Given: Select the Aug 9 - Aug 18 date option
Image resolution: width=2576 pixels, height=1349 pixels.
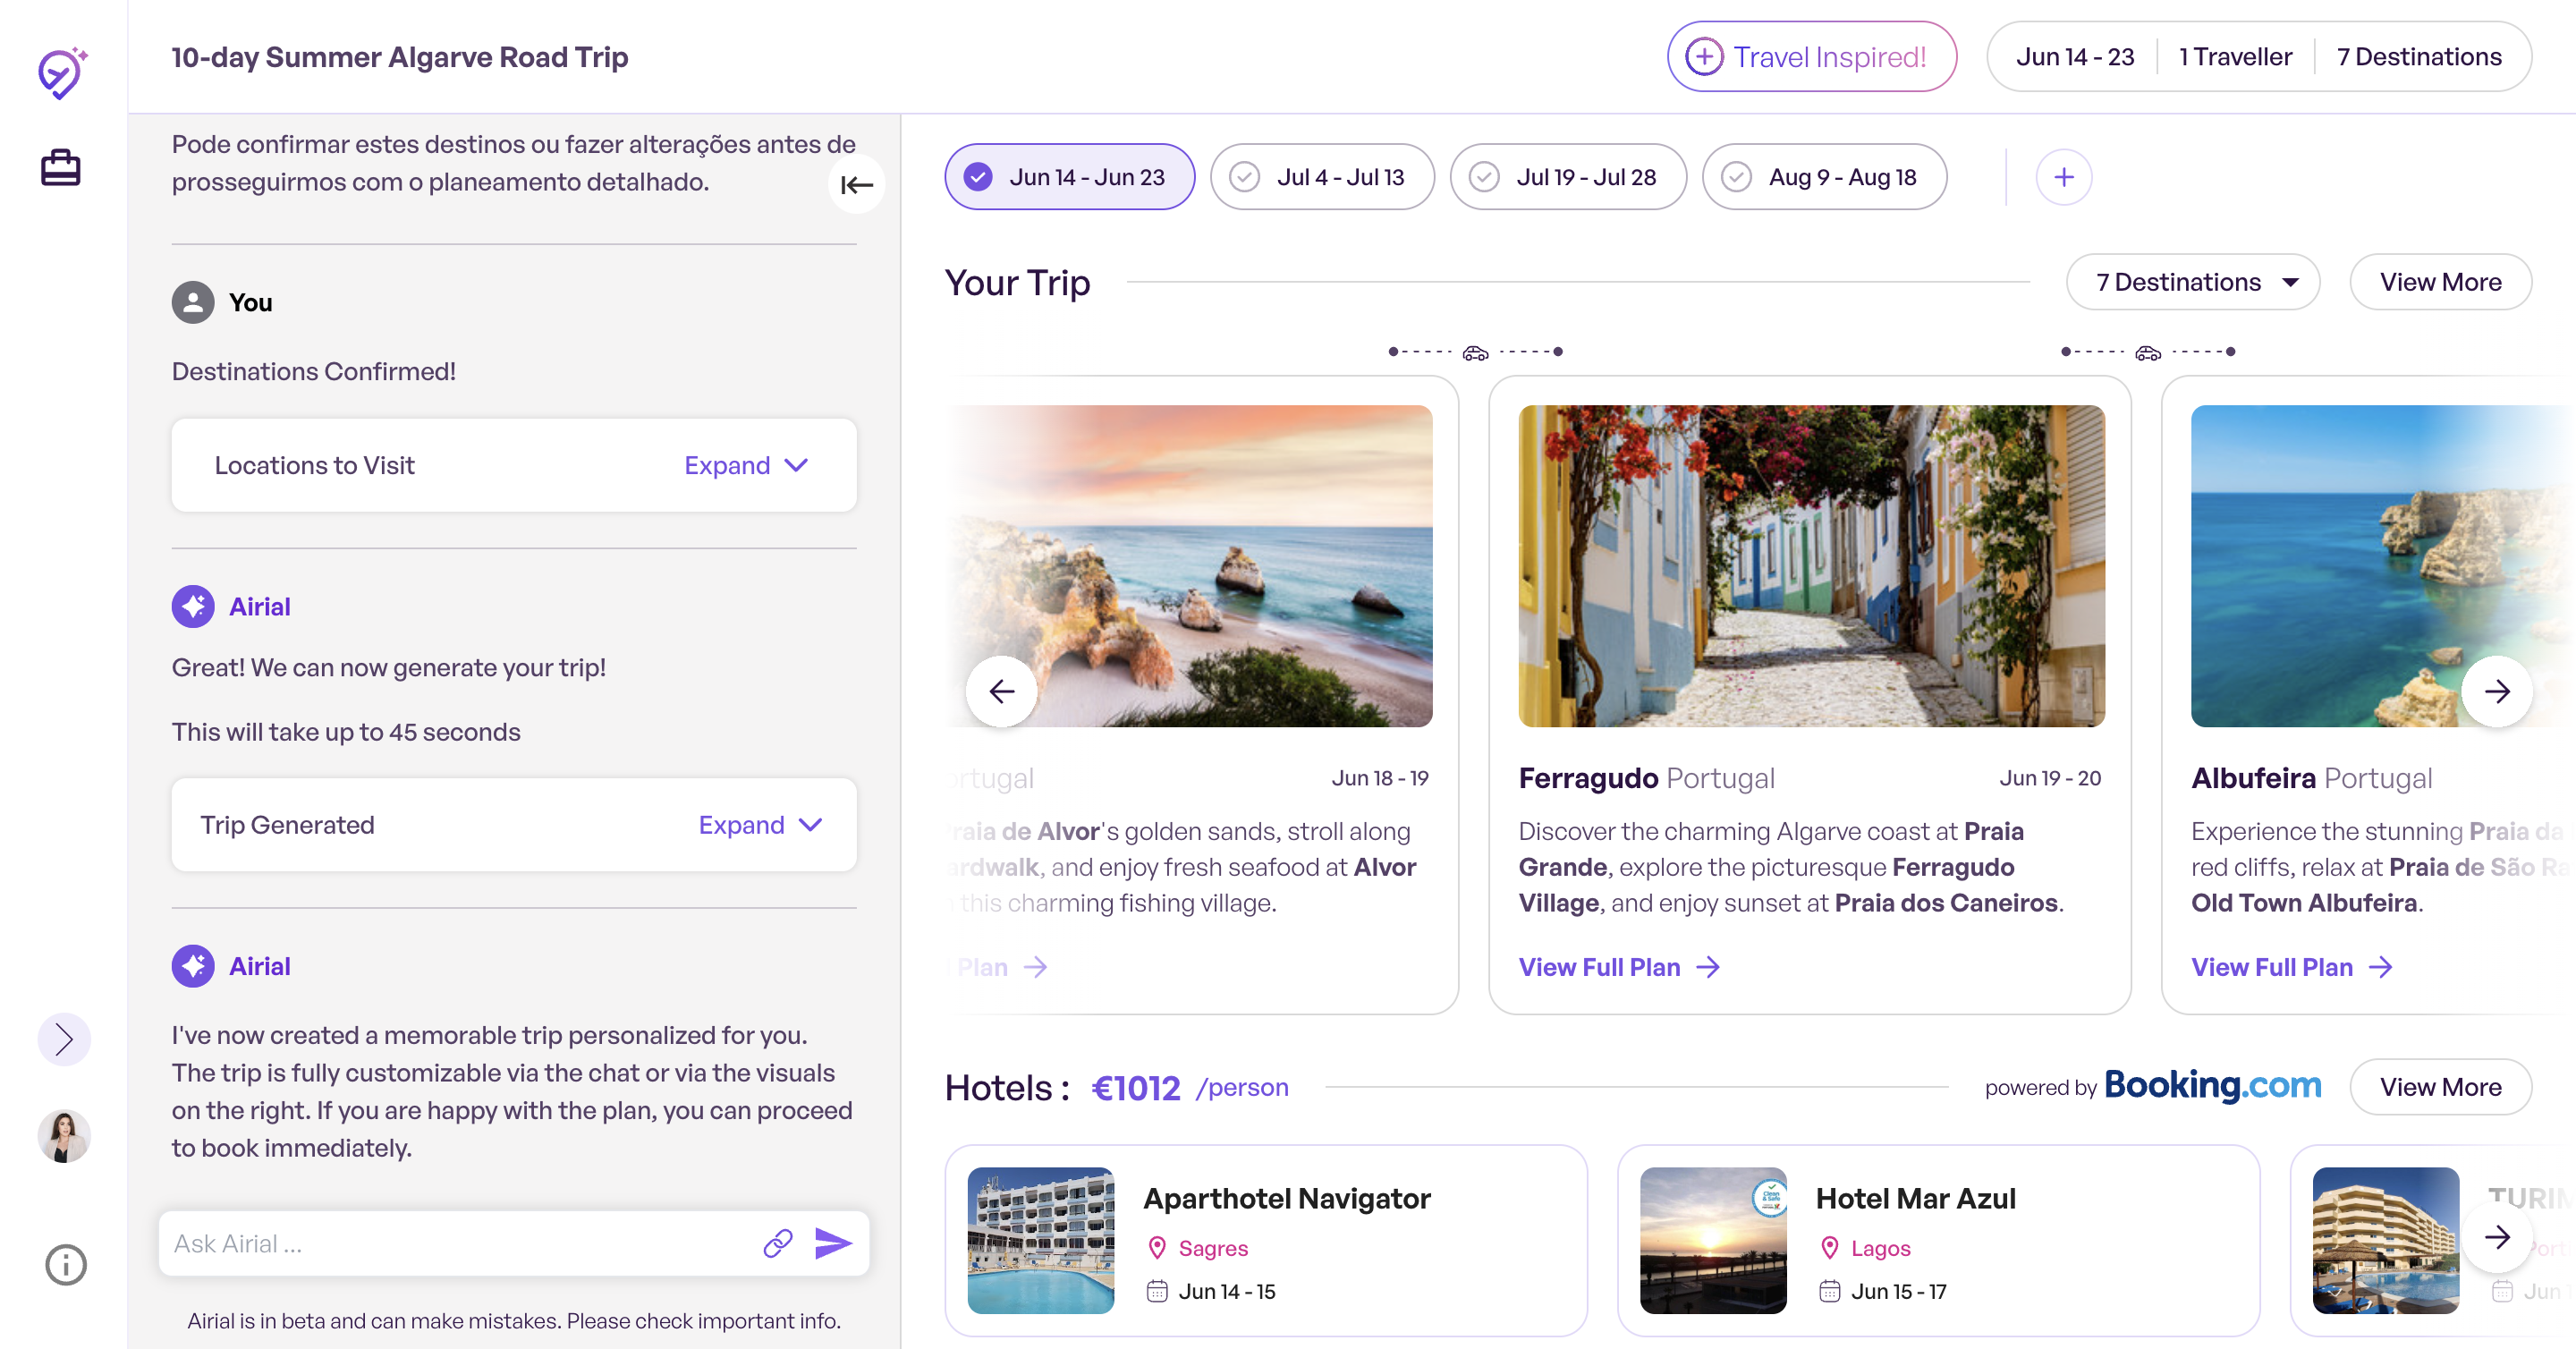Looking at the screenshot, I should tap(1824, 177).
